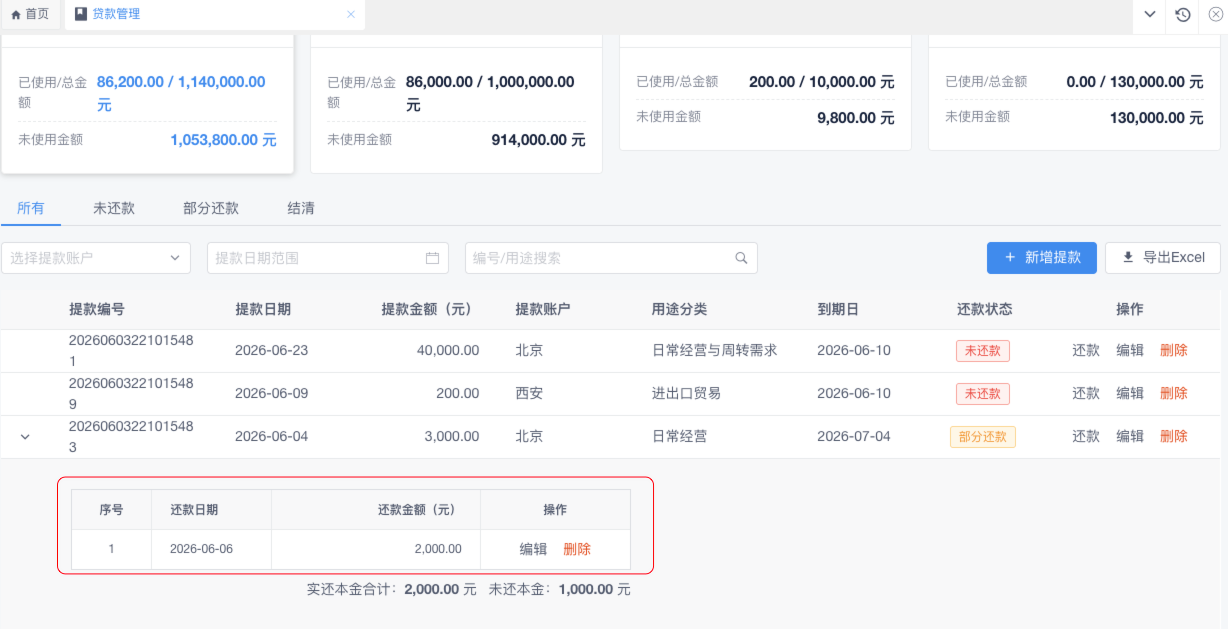Click the 部分还款 status tag
1228x629 pixels.
pos(983,437)
